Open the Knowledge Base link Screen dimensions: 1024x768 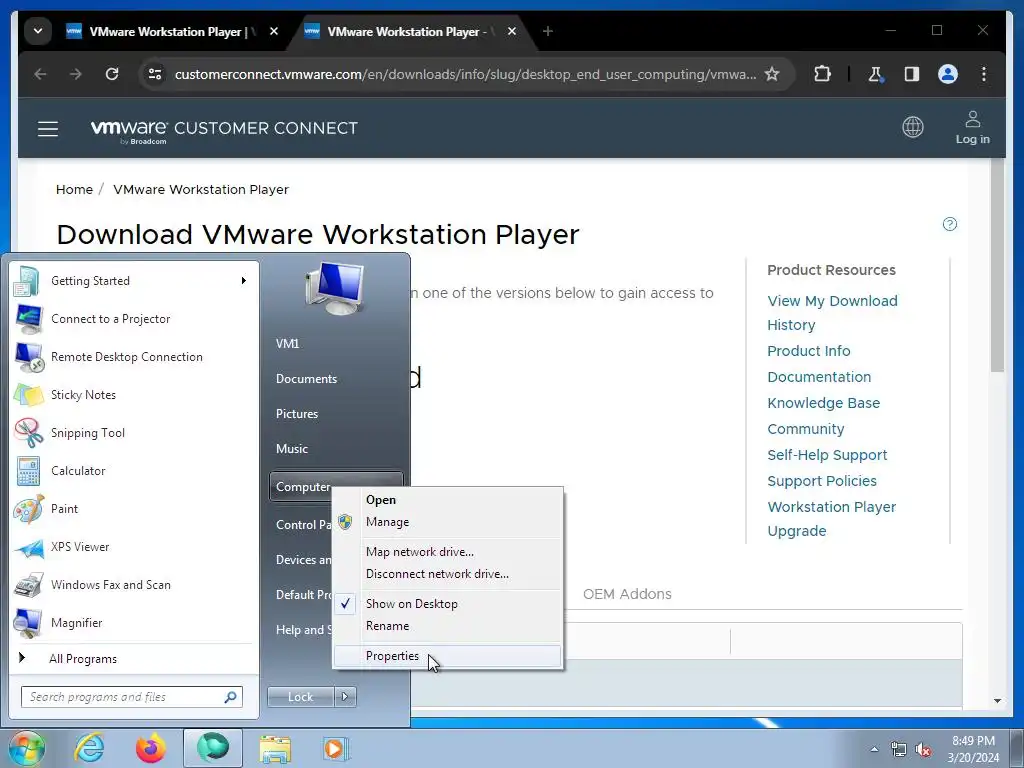point(824,403)
